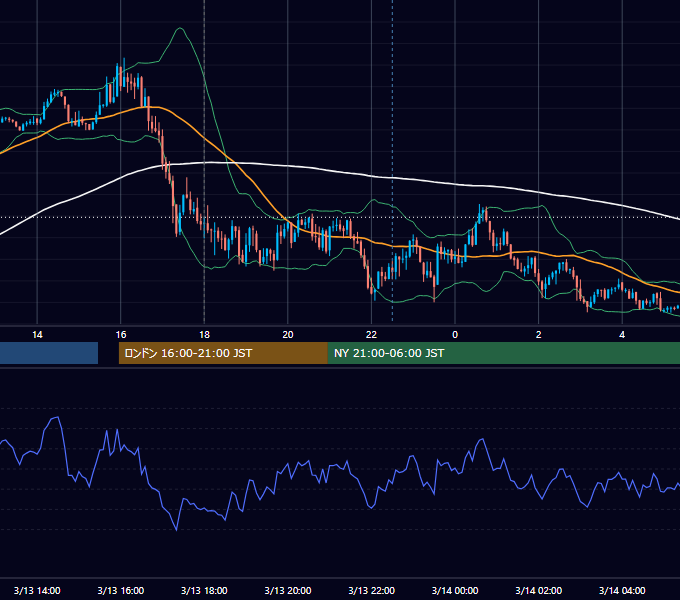Click the dashed vertical time marker at 22:30
Screen dimensions: 680x600
[x=392, y=160]
